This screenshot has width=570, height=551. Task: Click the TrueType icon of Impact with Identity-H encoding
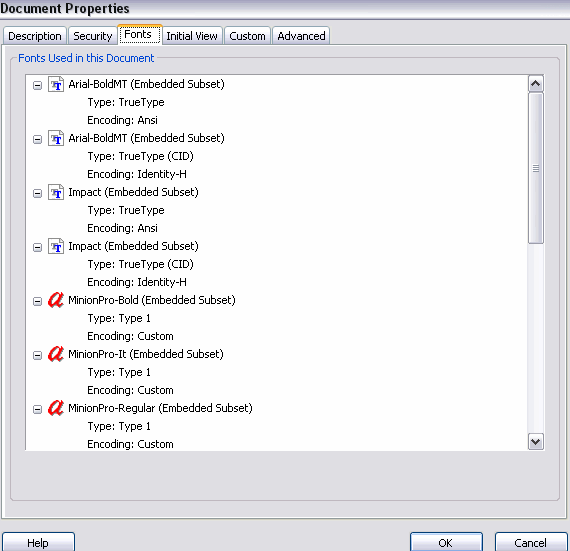[56, 246]
